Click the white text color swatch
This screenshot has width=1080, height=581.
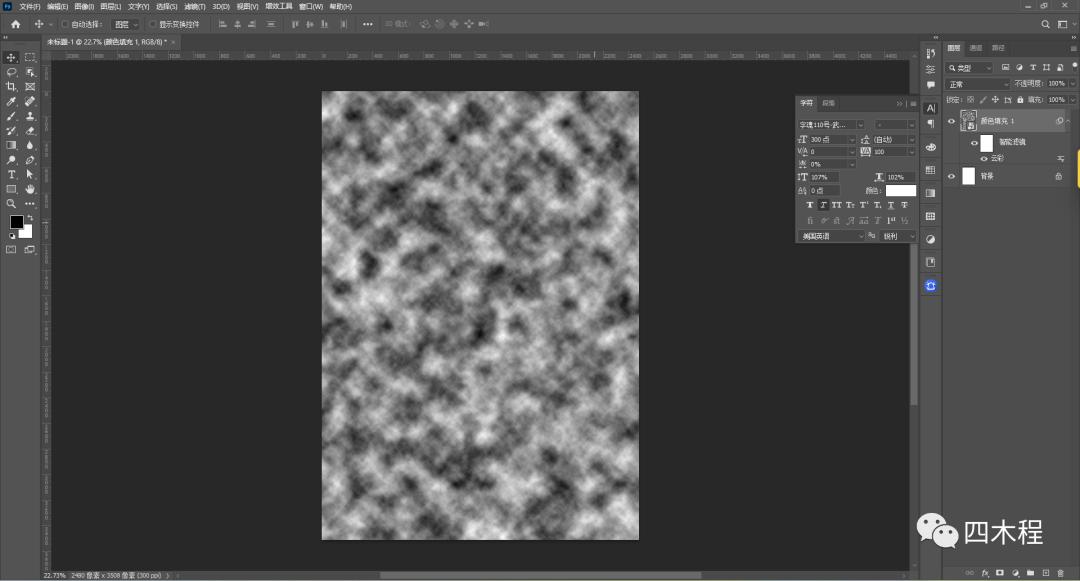click(x=900, y=190)
